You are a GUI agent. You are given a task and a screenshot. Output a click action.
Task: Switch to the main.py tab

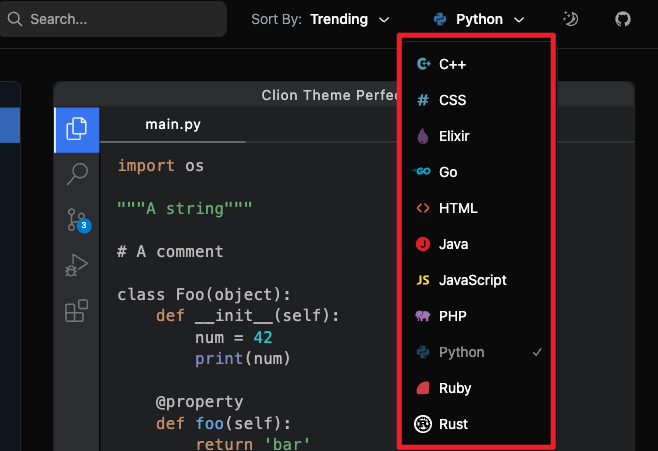coord(173,125)
